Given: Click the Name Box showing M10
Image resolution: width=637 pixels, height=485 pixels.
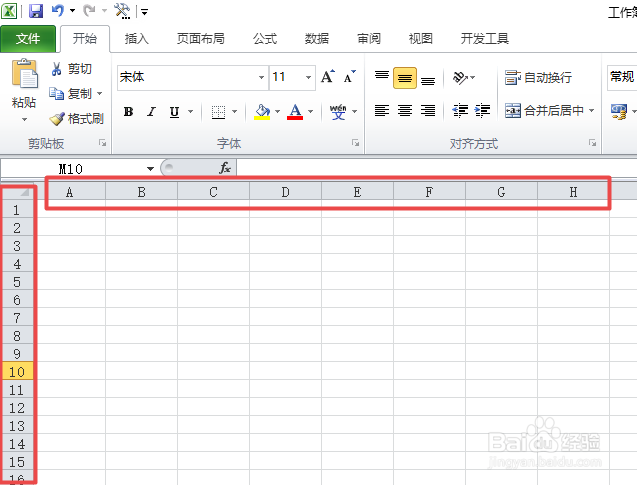Looking at the screenshot, I should [71, 169].
